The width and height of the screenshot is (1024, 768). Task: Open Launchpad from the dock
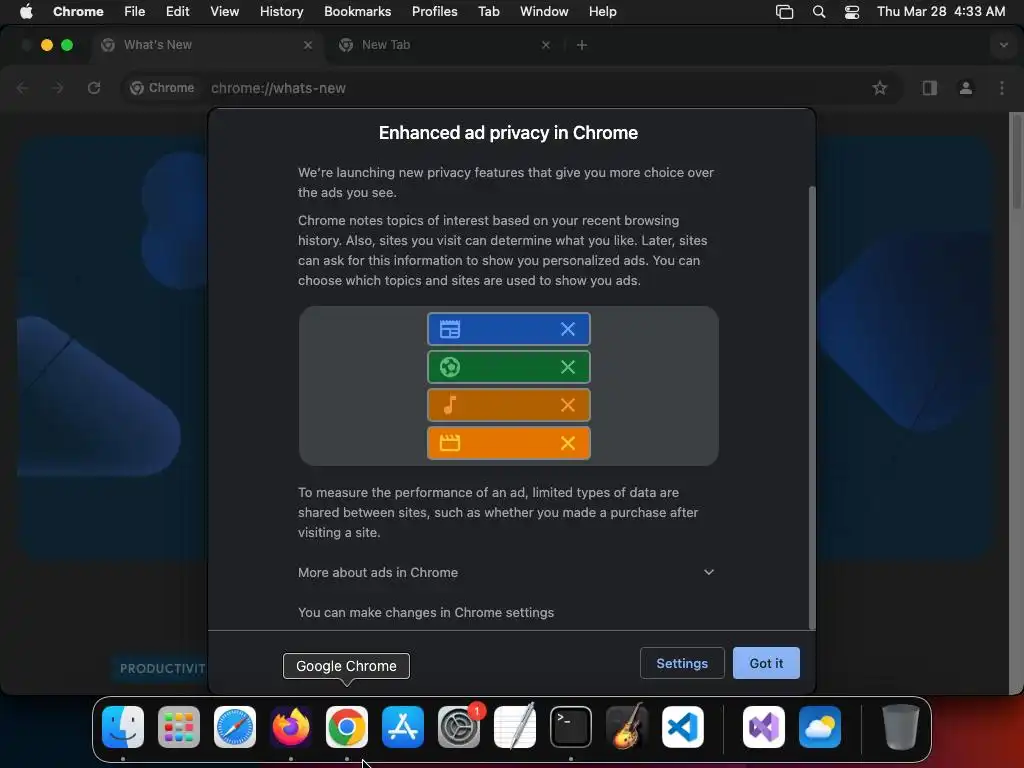pyautogui.click(x=179, y=727)
